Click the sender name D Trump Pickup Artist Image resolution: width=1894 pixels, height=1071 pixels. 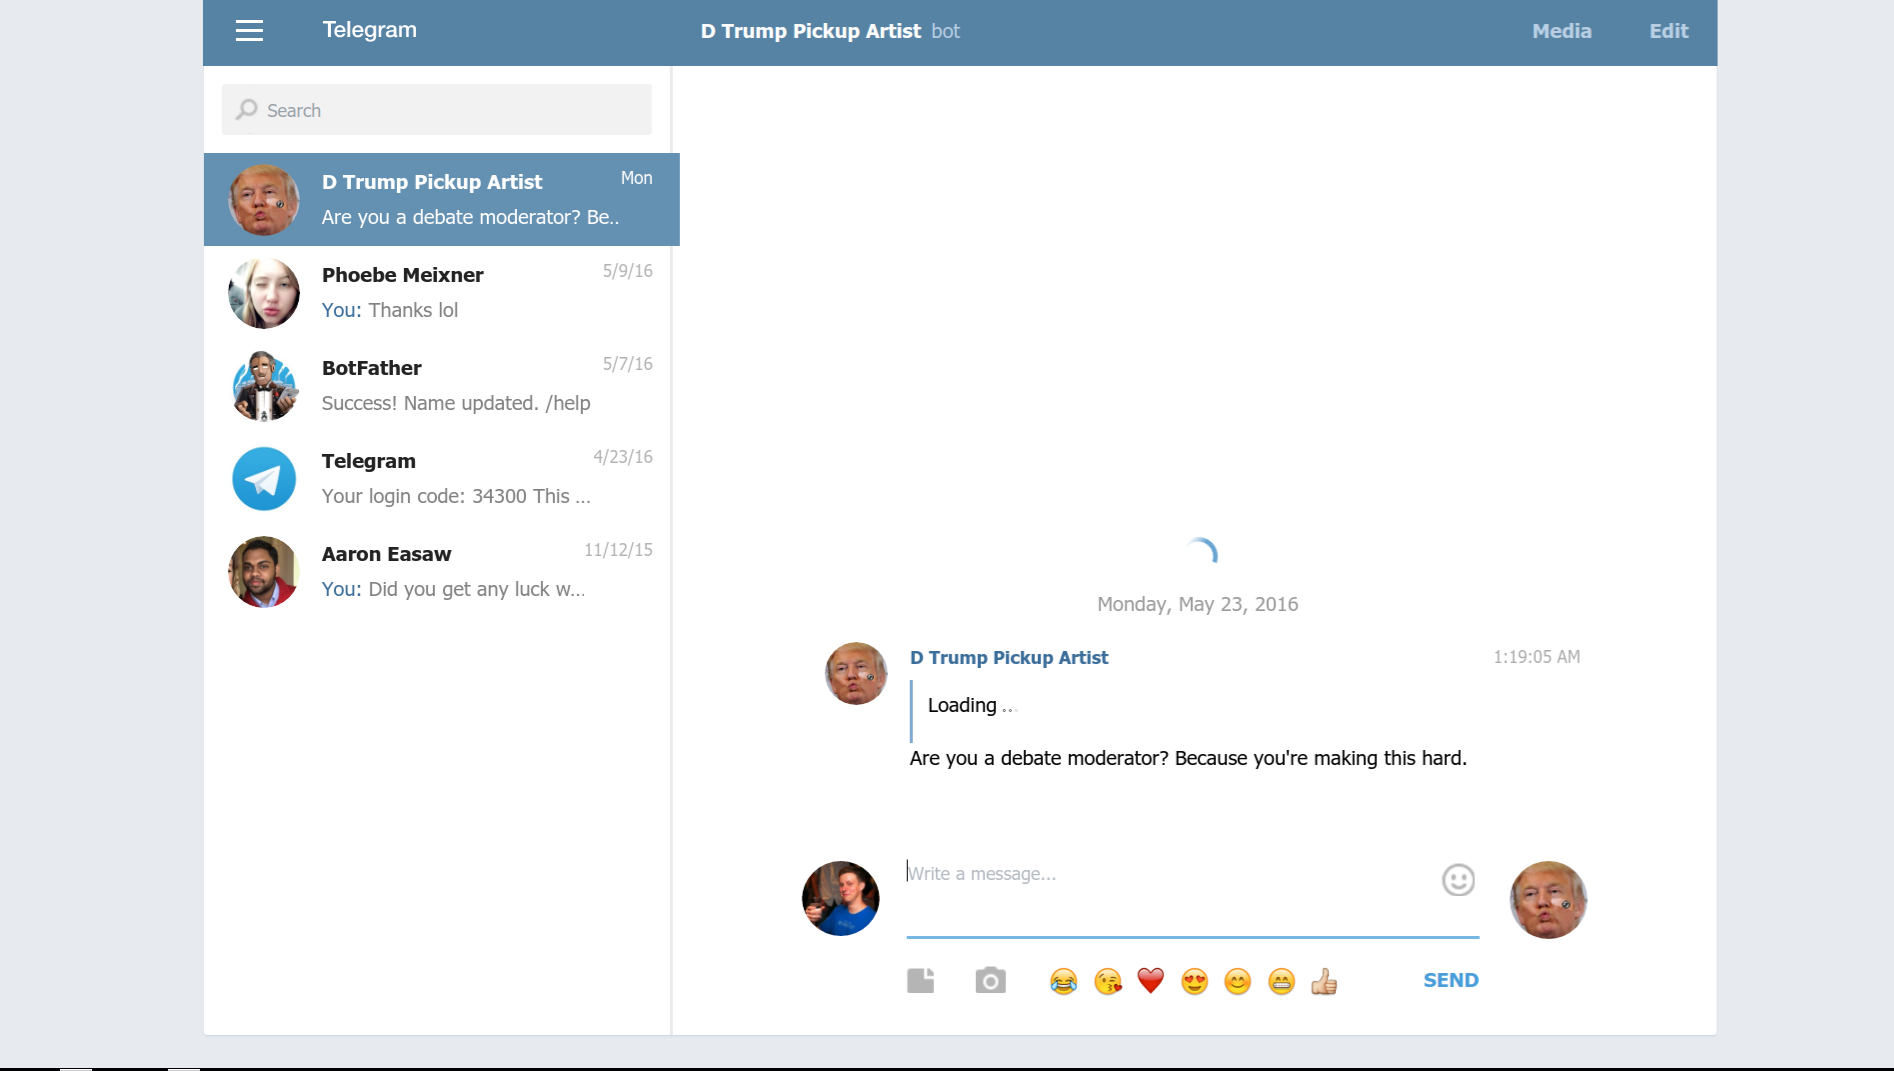1009,658
